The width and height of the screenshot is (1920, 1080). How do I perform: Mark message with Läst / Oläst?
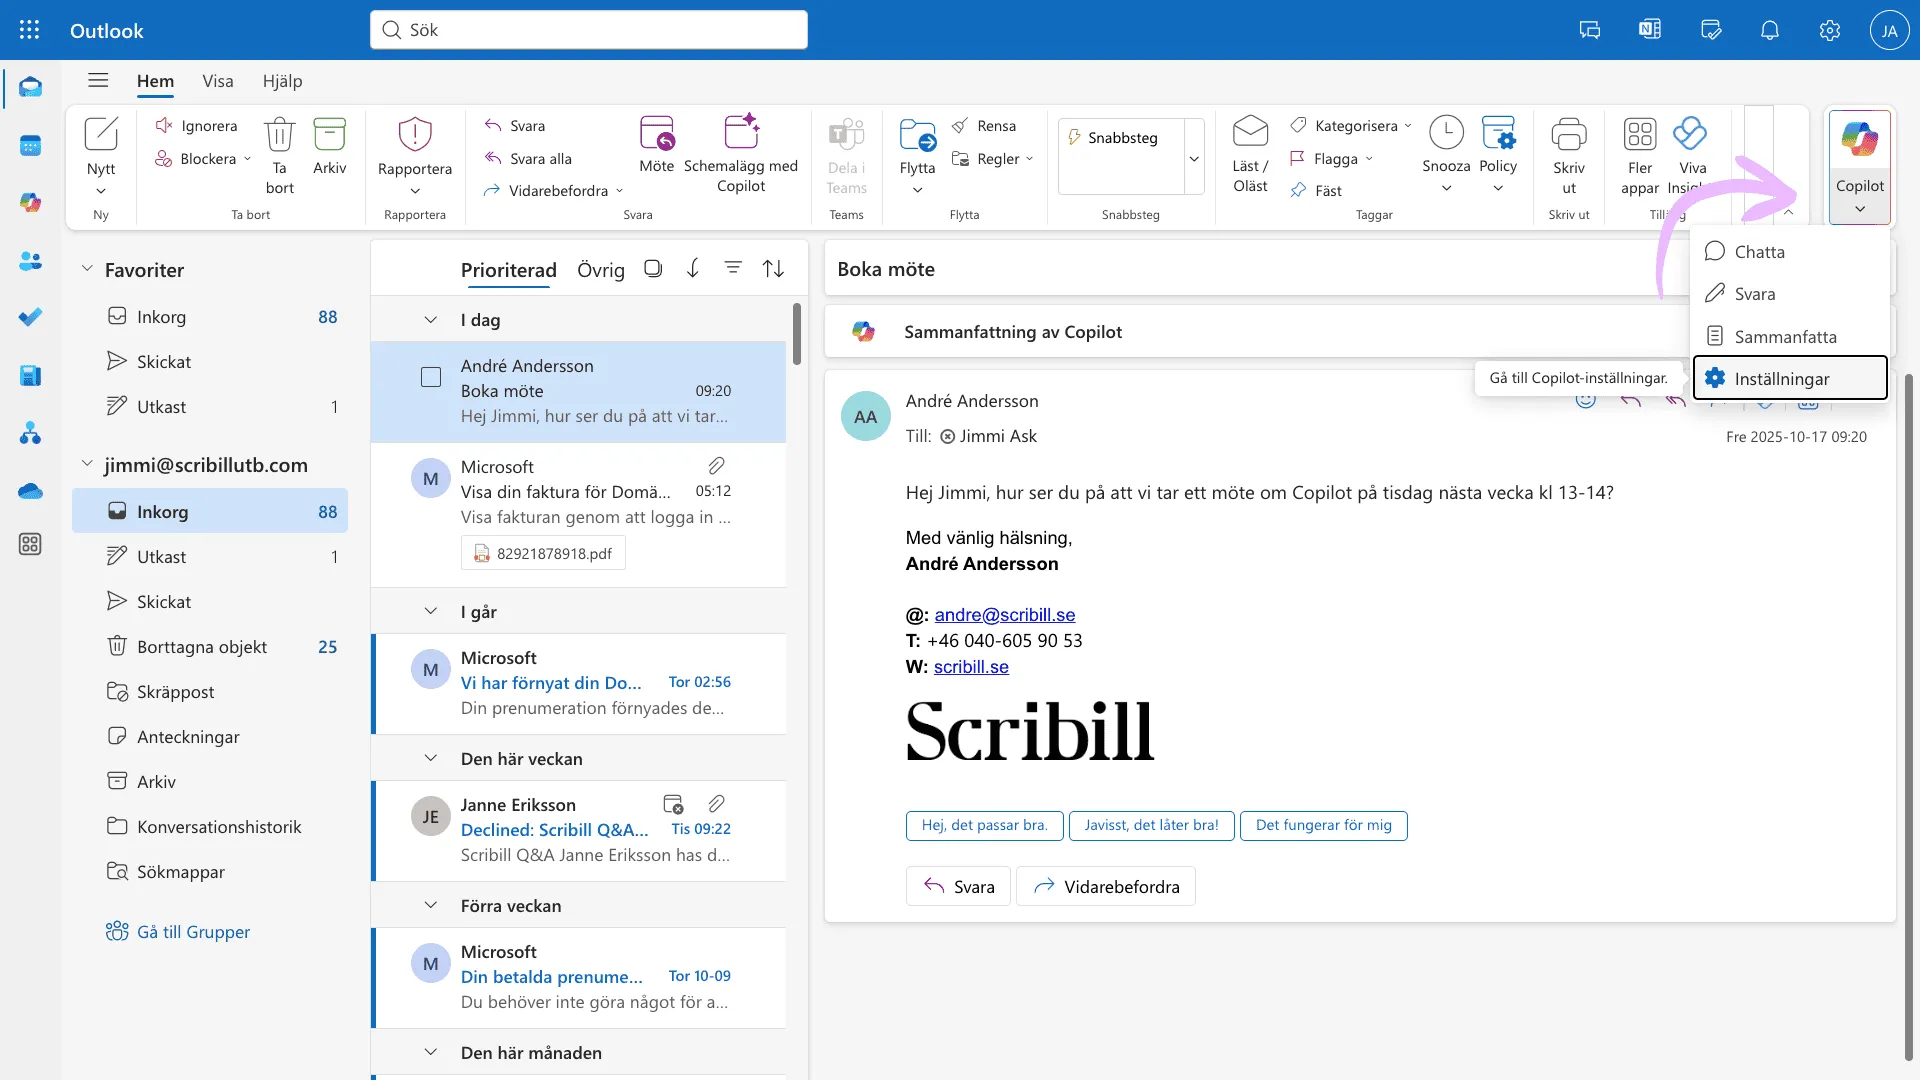1250,154
